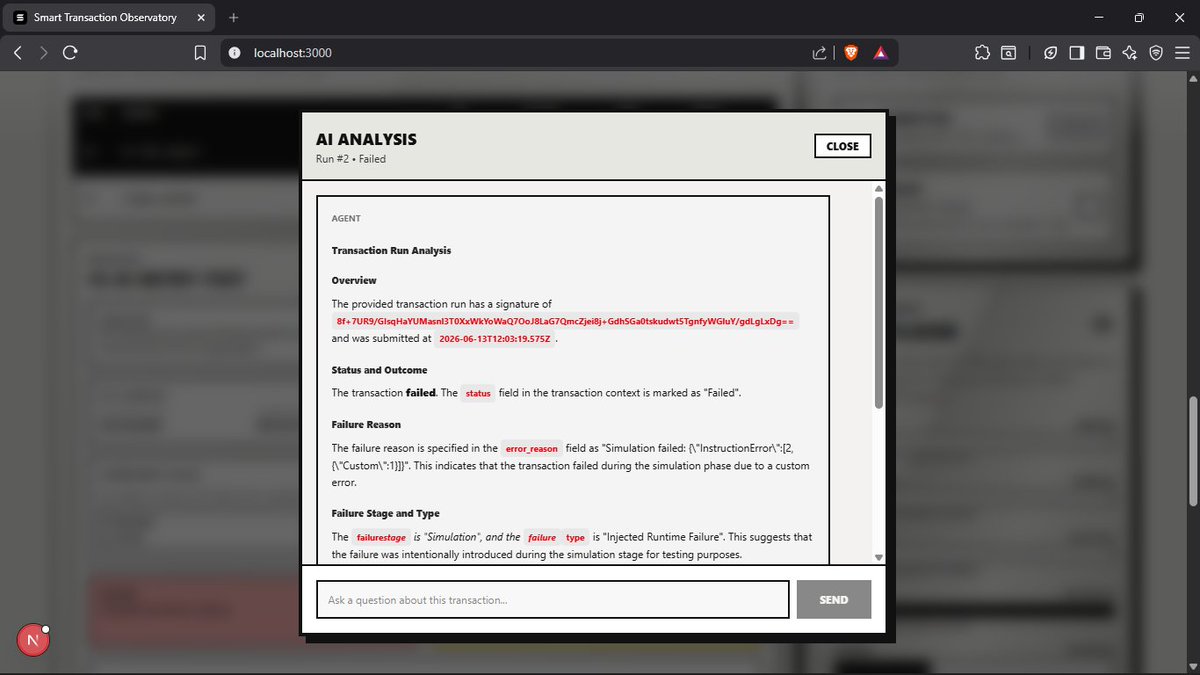The width and height of the screenshot is (1200, 675).
Task: Click the Brave Shields lion icon
Action: click(x=852, y=53)
